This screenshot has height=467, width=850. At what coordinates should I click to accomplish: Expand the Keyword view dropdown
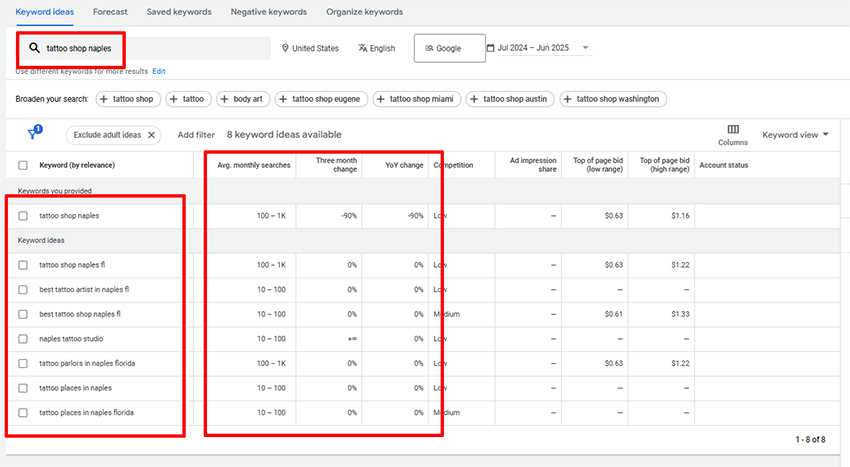pyautogui.click(x=795, y=135)
